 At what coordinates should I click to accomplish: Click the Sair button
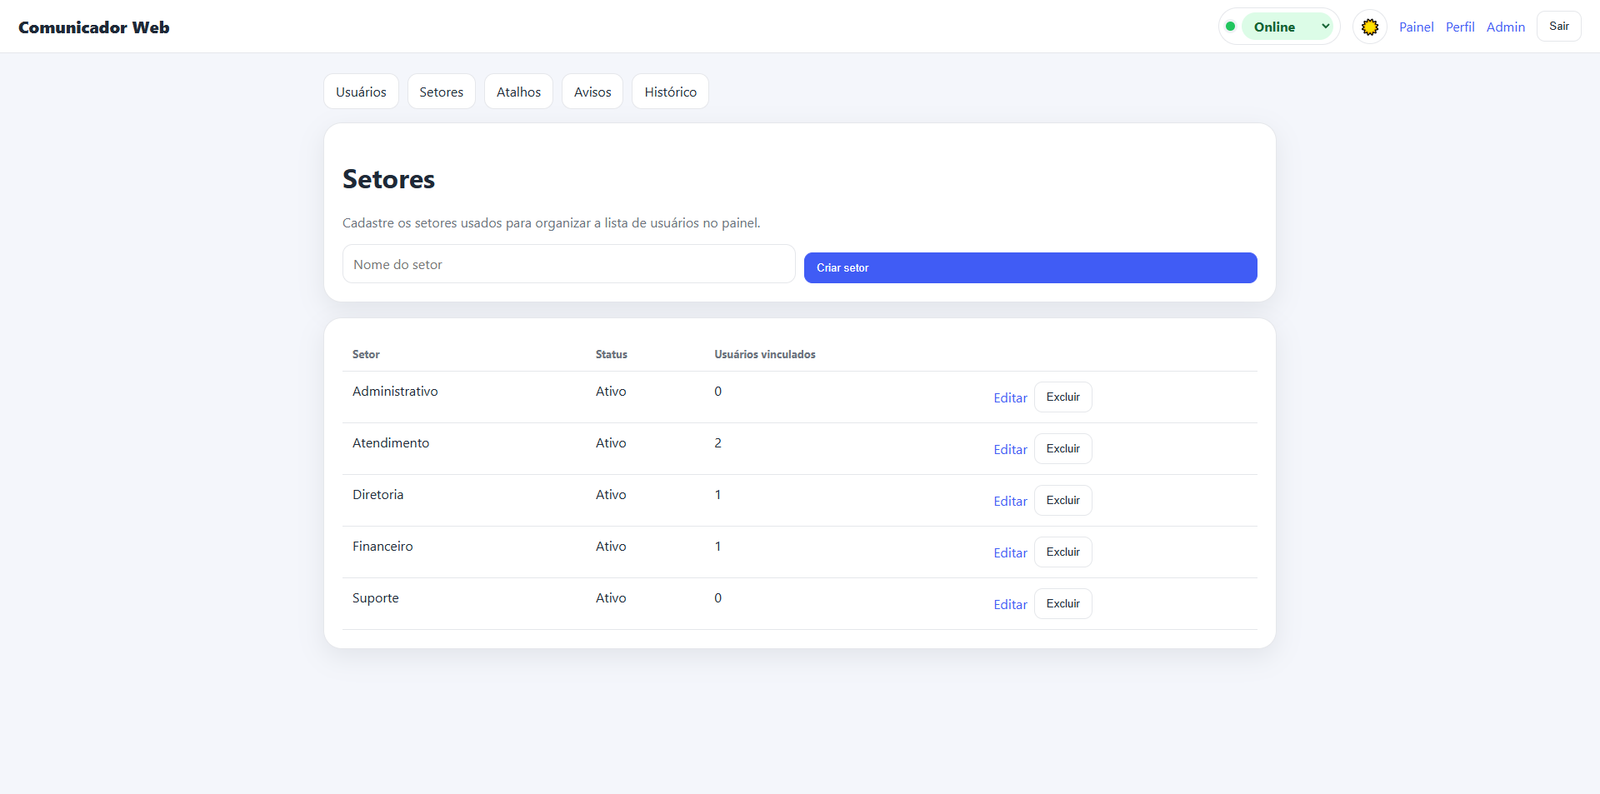[1559, 26]
